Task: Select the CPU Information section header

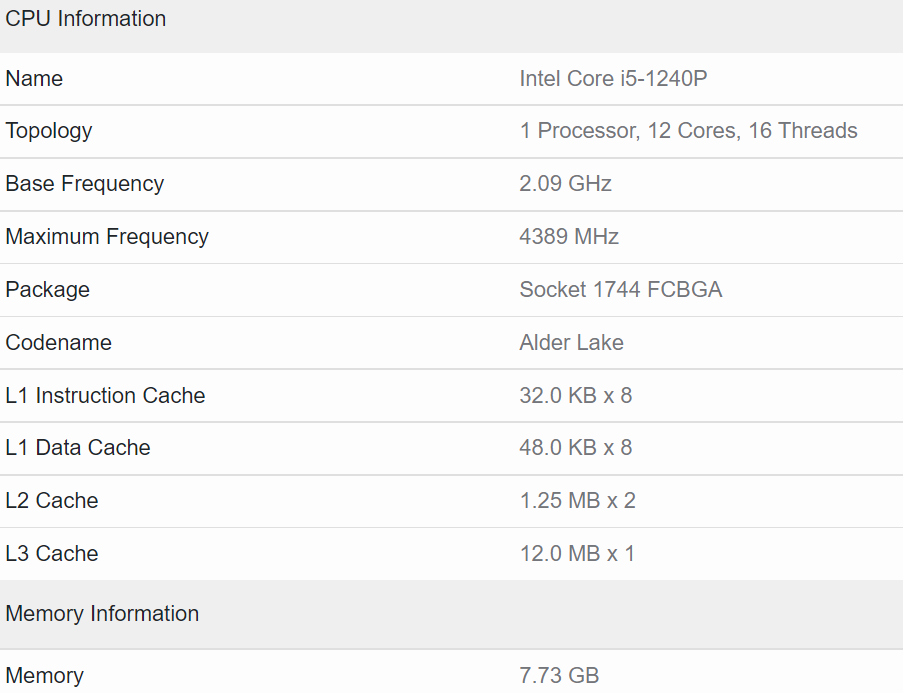Action: [x=85, y=18]
